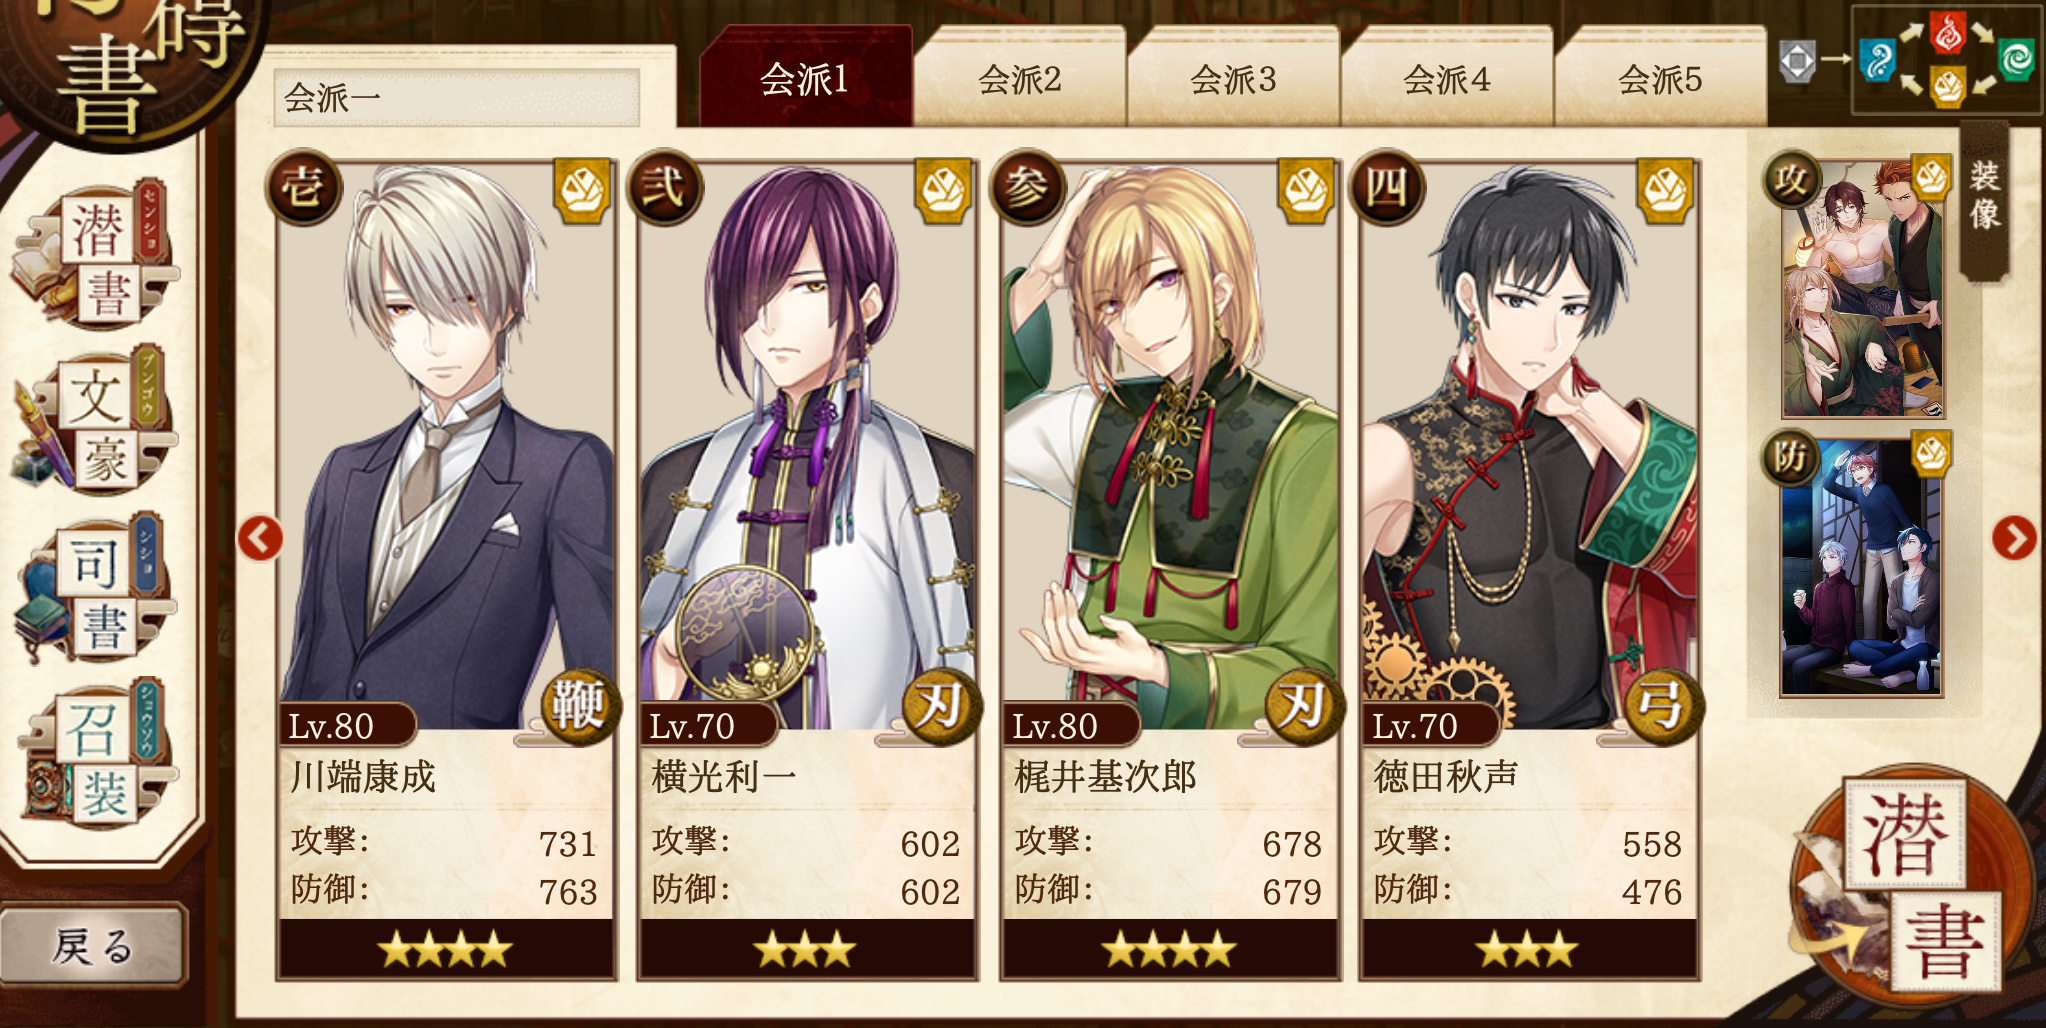This screenshot has width=2046, height=1028.
Task: Click slot 弐 number badge
Action: click(x=665, y=187)
